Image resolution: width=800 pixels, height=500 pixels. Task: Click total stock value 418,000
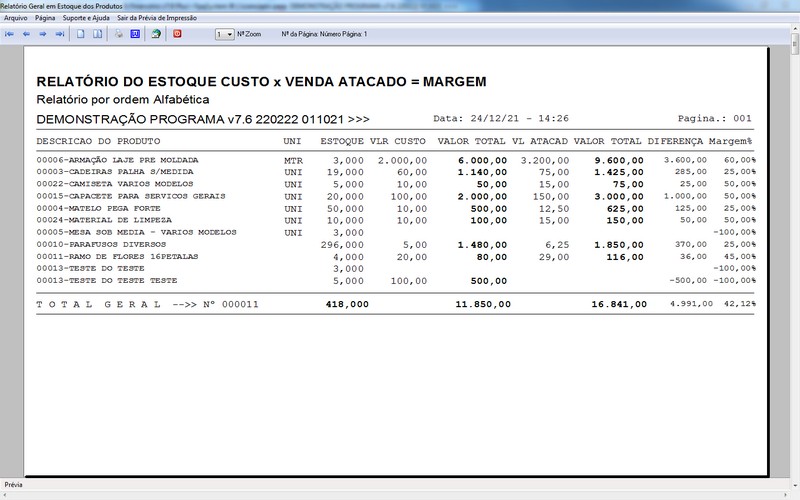pyautogui.click(x=347, y=305)
